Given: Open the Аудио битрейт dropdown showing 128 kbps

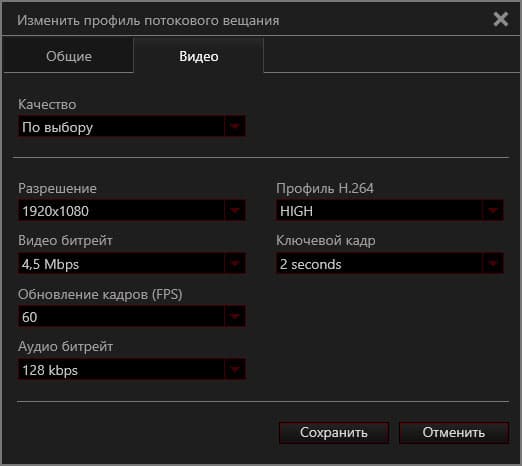Looking at the screenshot, I should [132, 369].
